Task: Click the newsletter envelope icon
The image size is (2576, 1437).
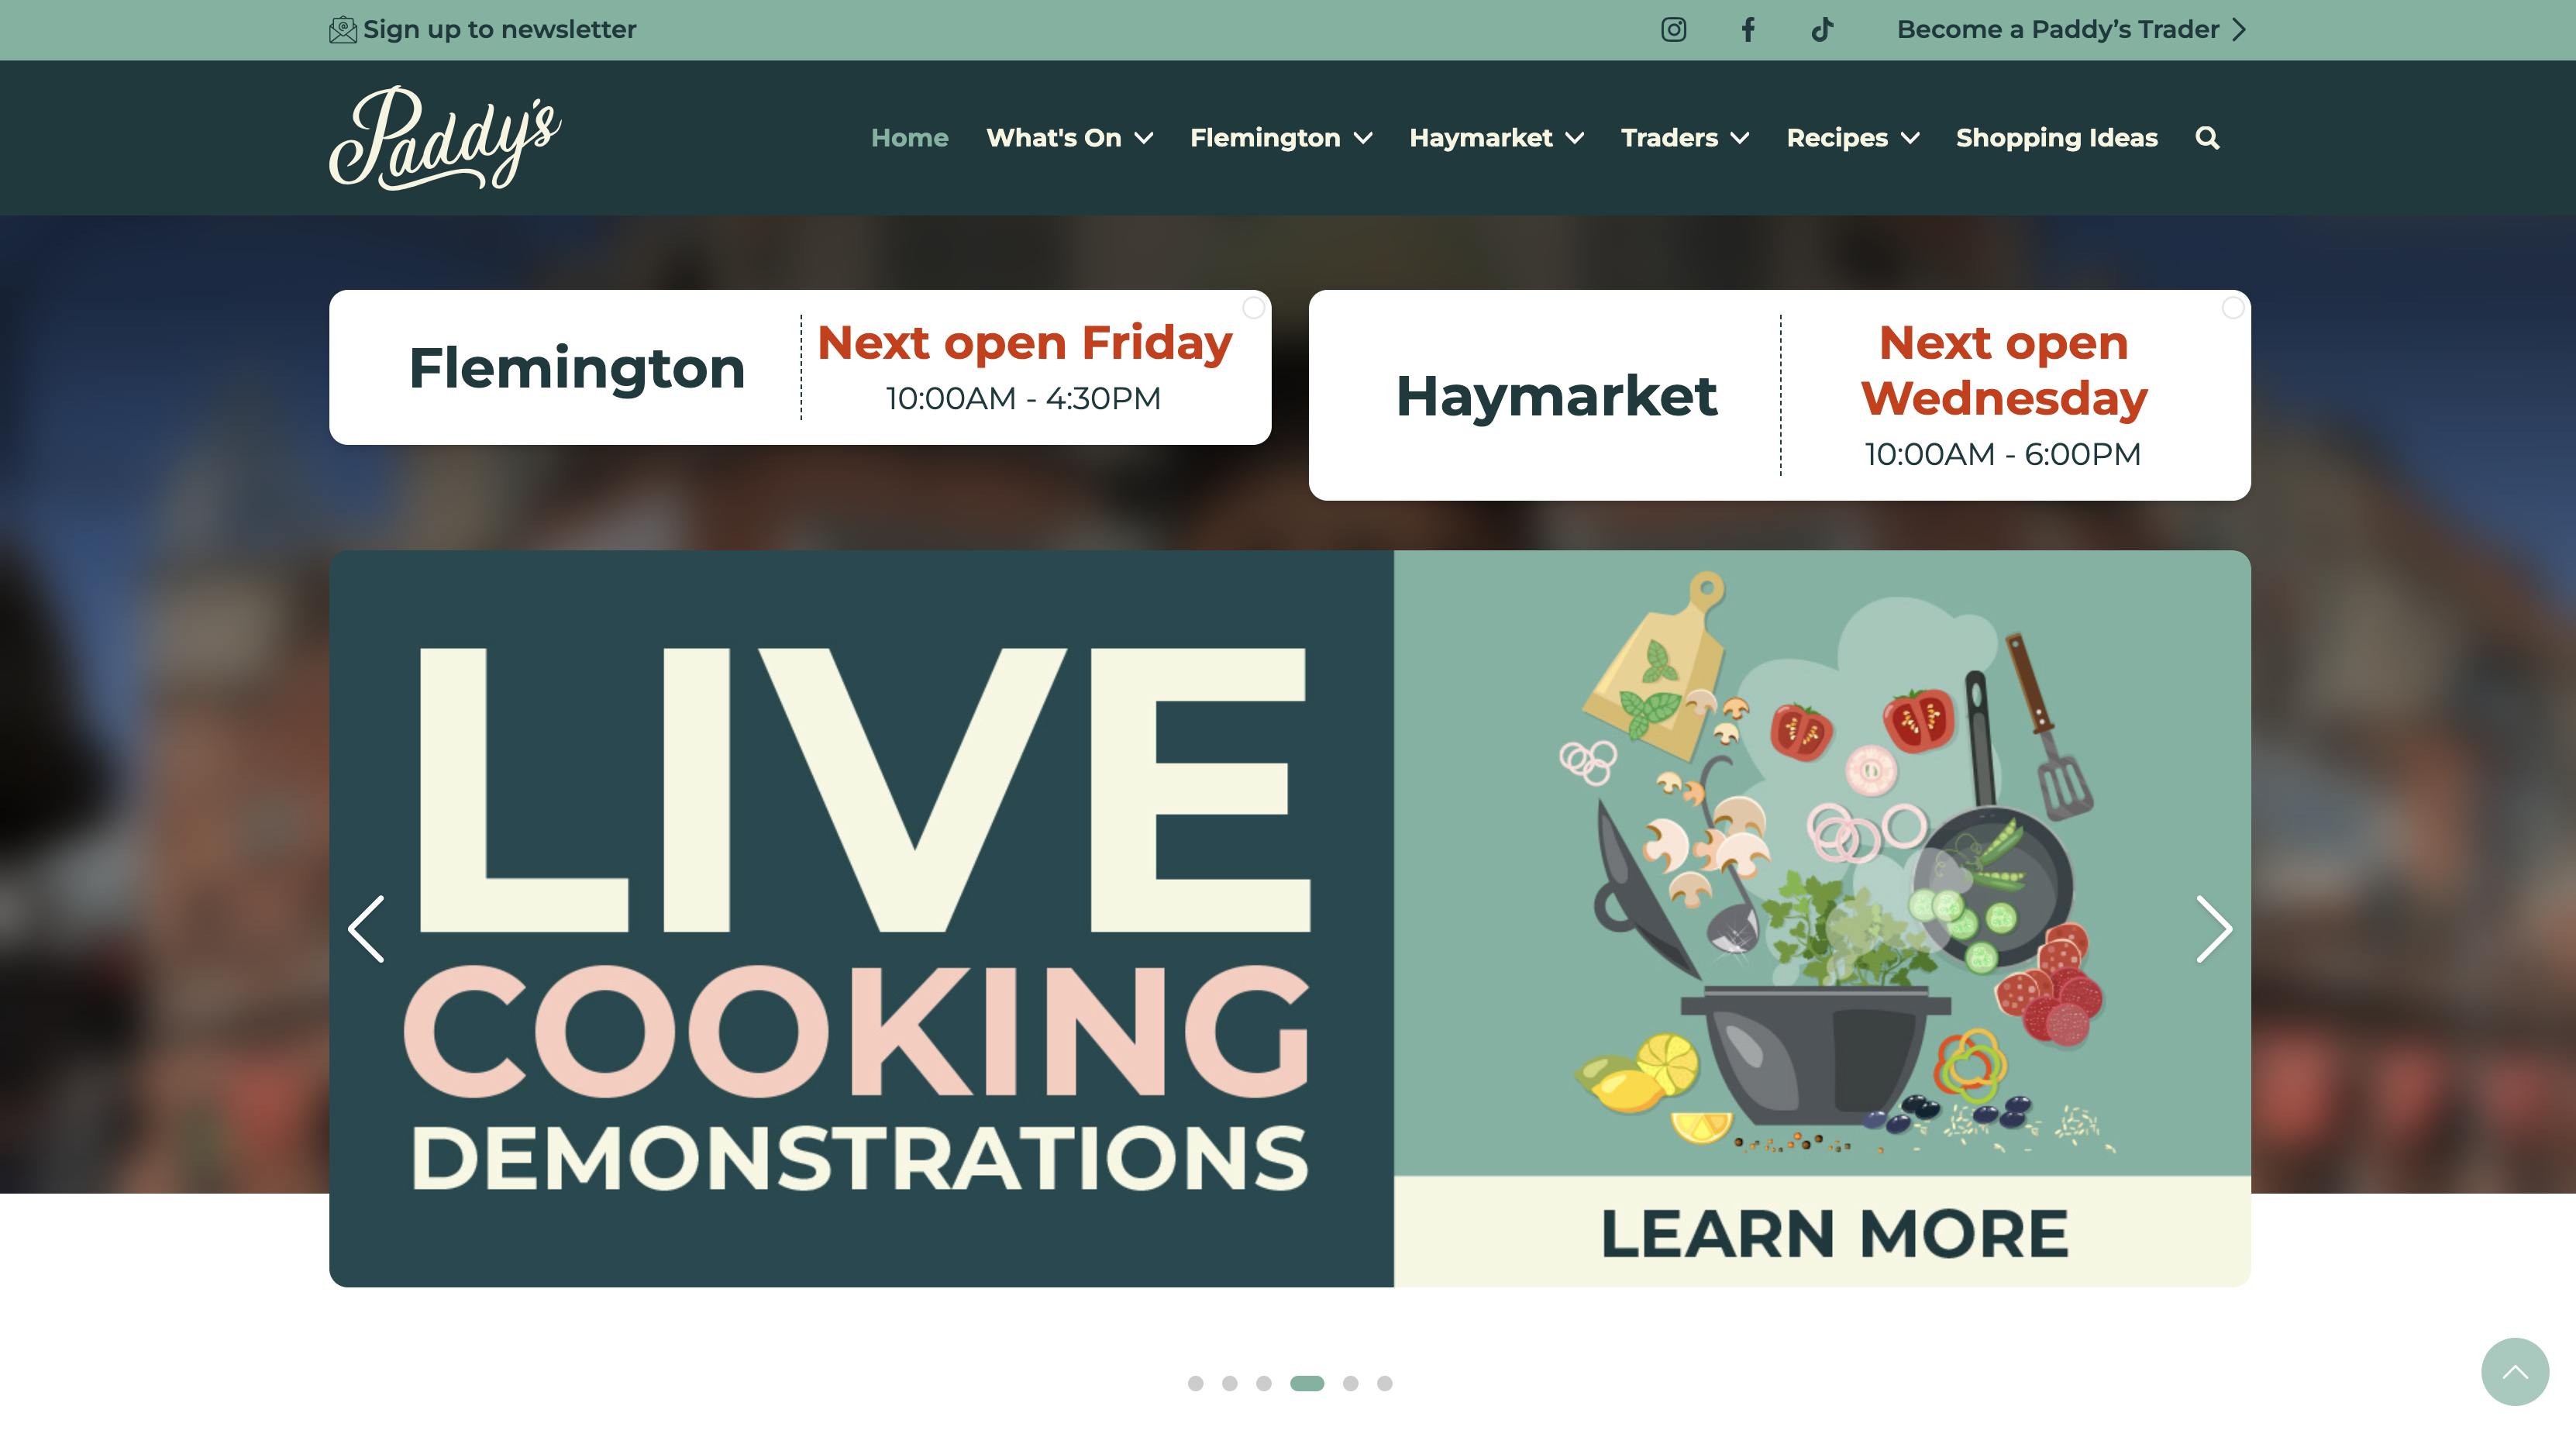Action: pos(343,29)
